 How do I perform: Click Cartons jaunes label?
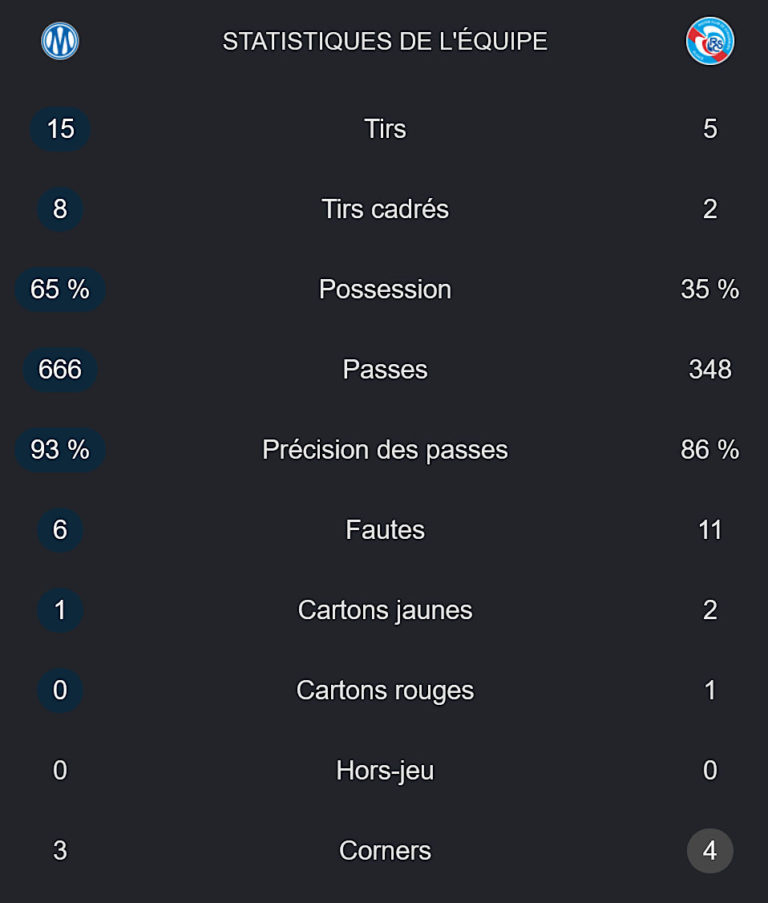[x=385, y=610]
